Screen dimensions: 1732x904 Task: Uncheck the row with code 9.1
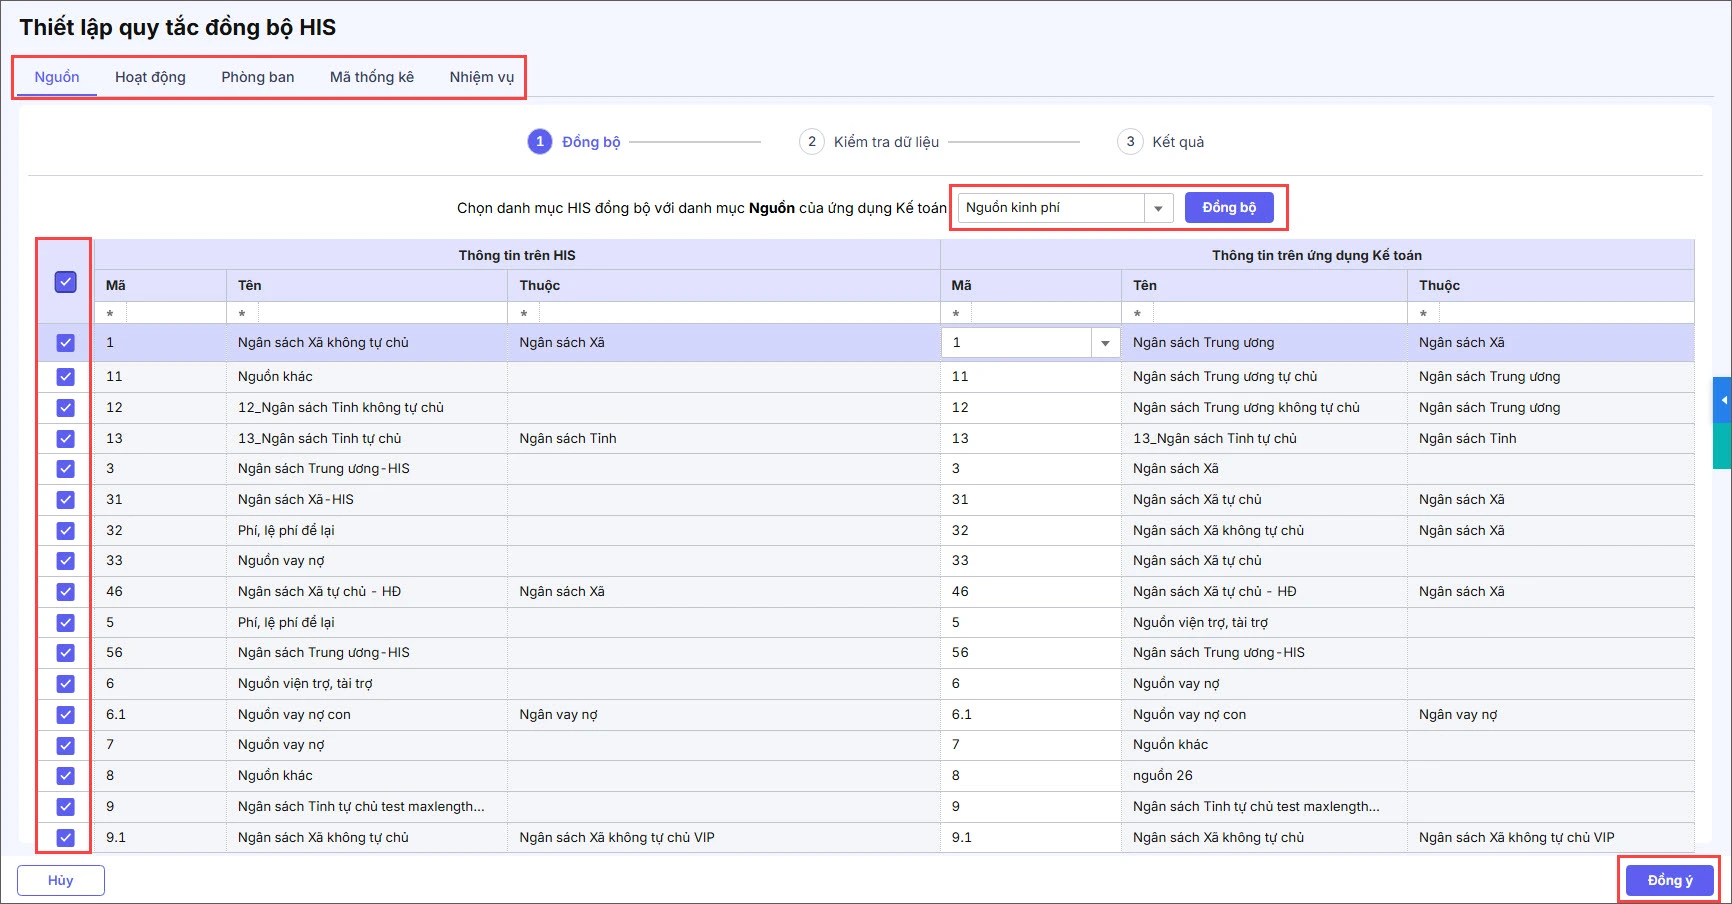[65, 838]
